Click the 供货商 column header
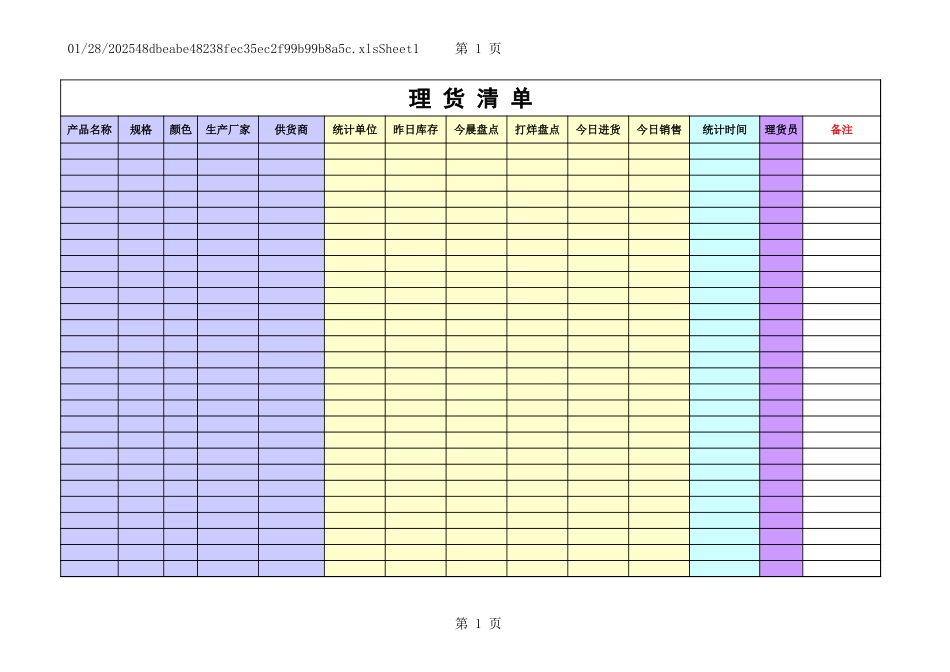Image resolution: width=950 pixels, height=672 pixels. point(290,128)
